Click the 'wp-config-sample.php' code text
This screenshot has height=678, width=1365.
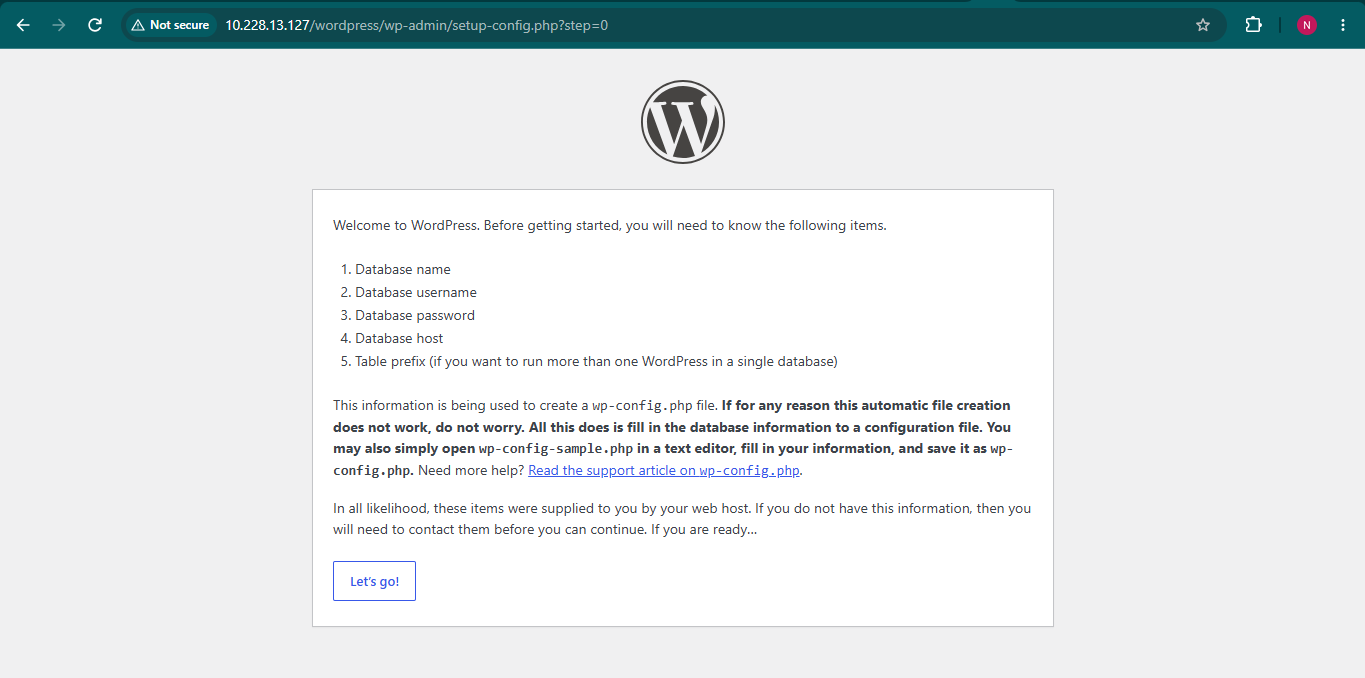tap(556, 449)
